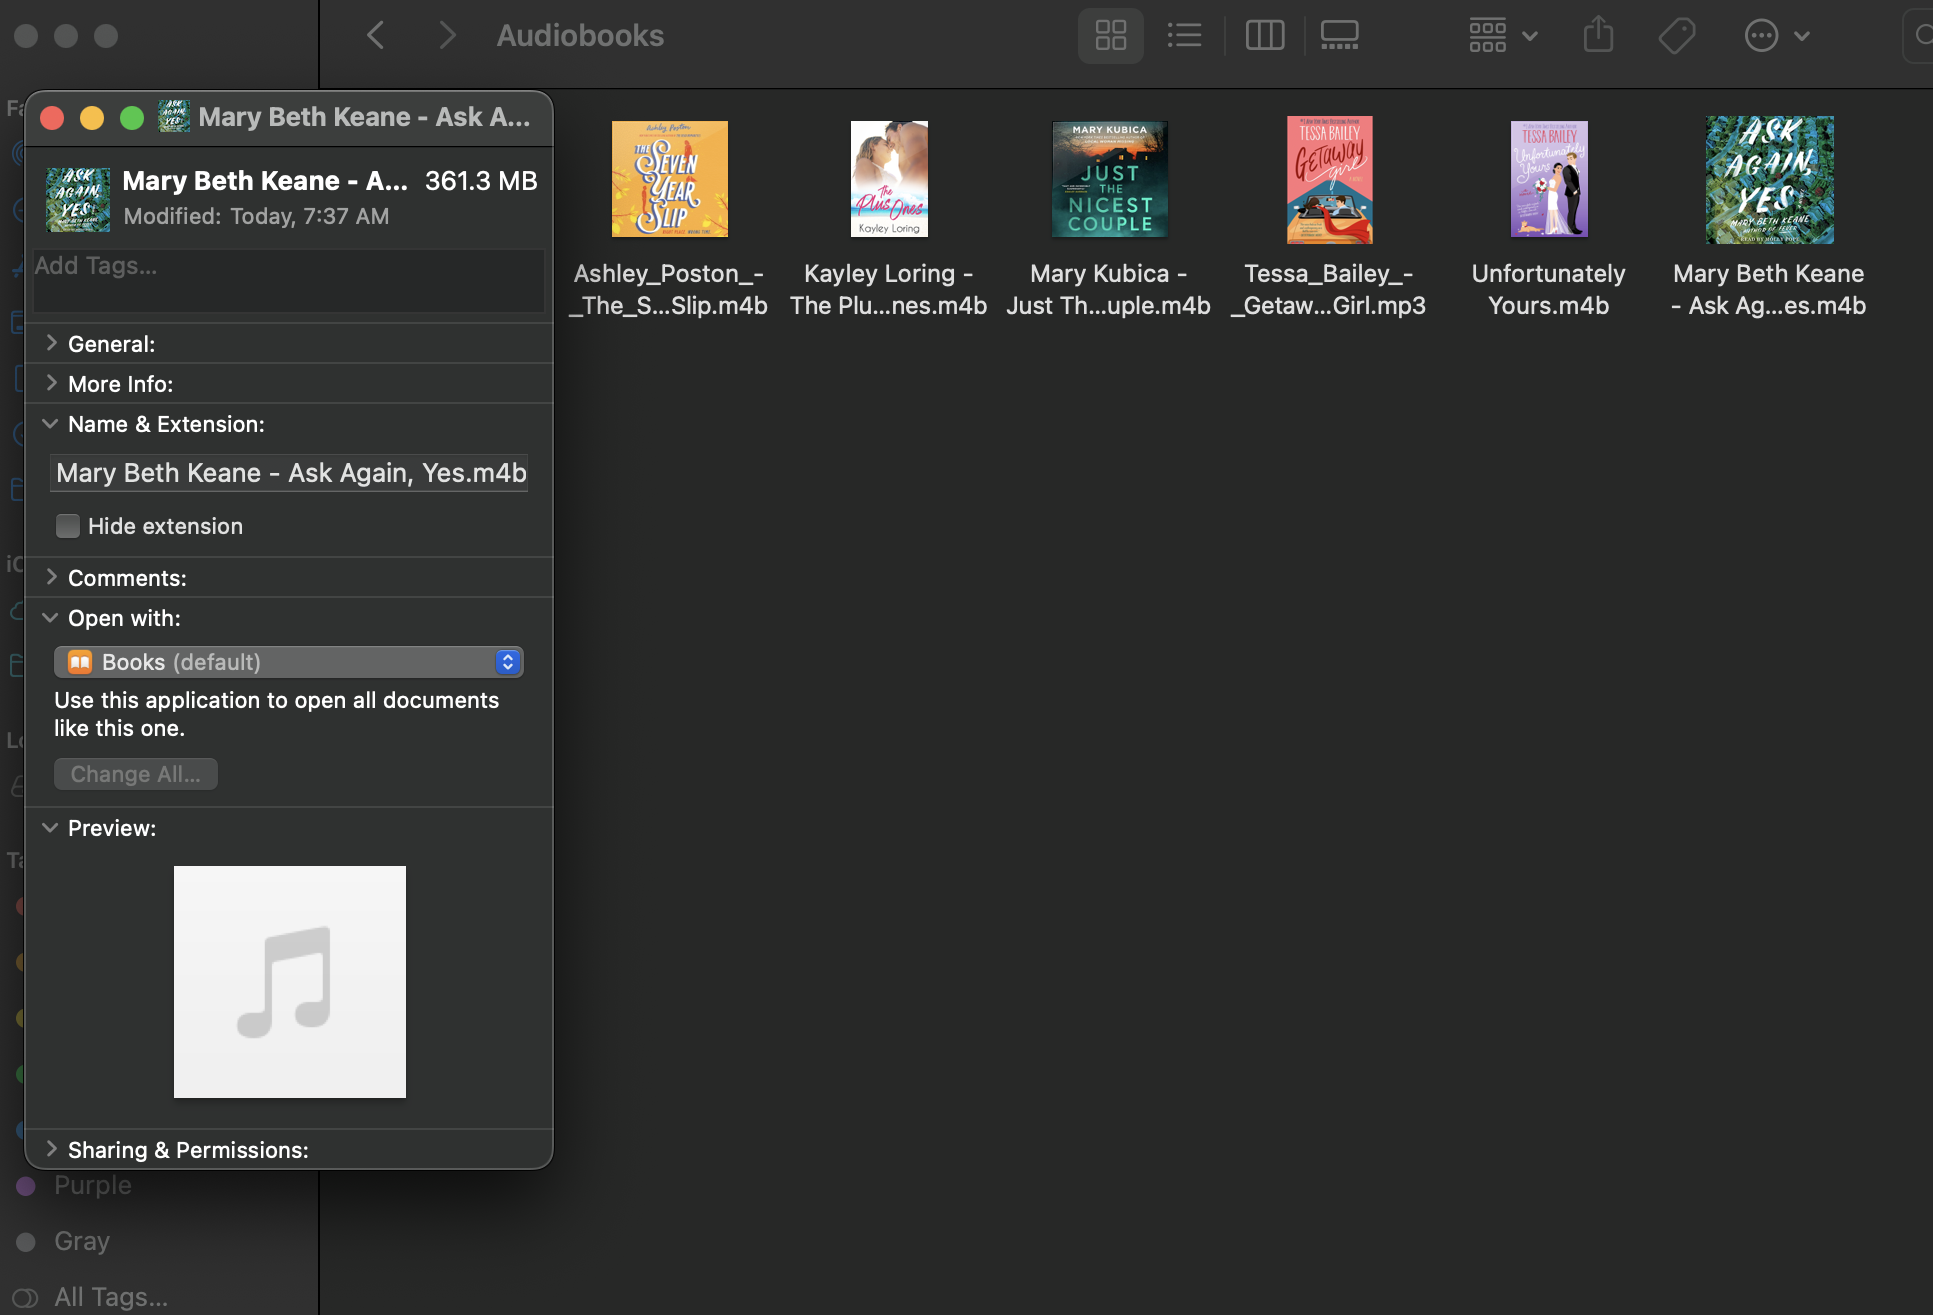Expand the Sharing & Permissions section

[x=51, y=1149]
